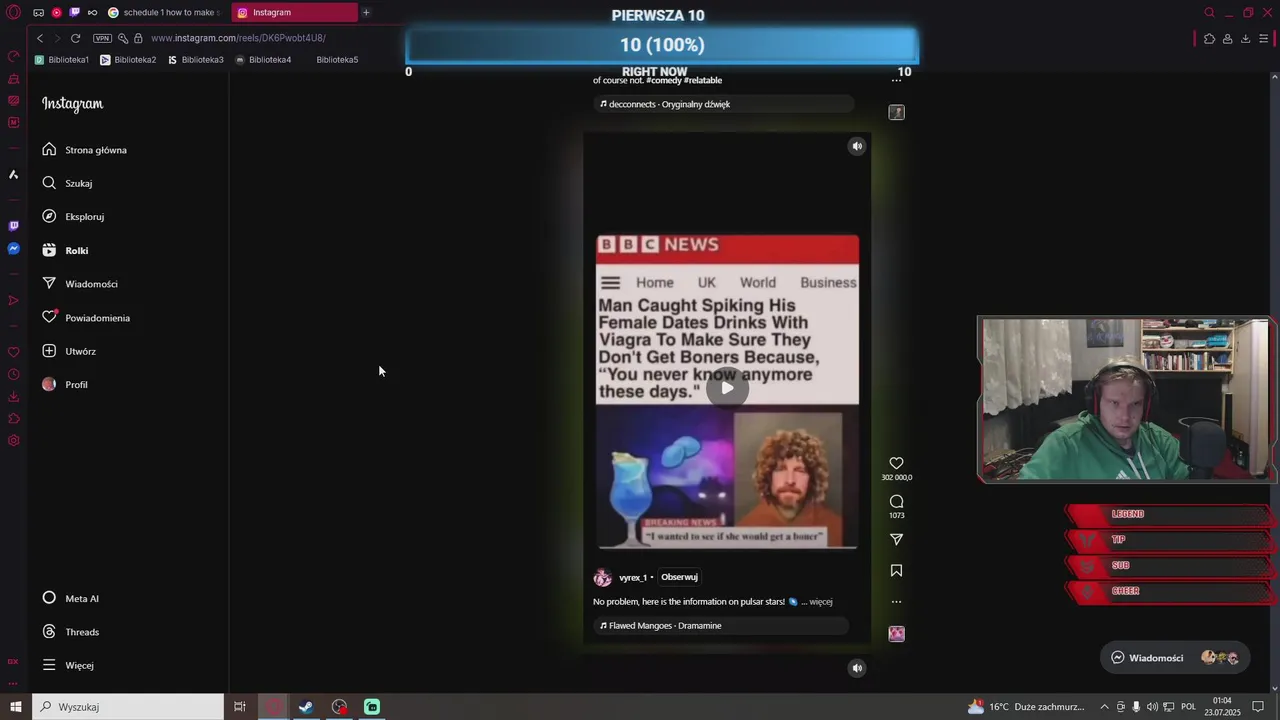Select the Instagram browser tab
Image resolution: width=1280 pixels, height=720 pixels.
[x=294, y=13]
